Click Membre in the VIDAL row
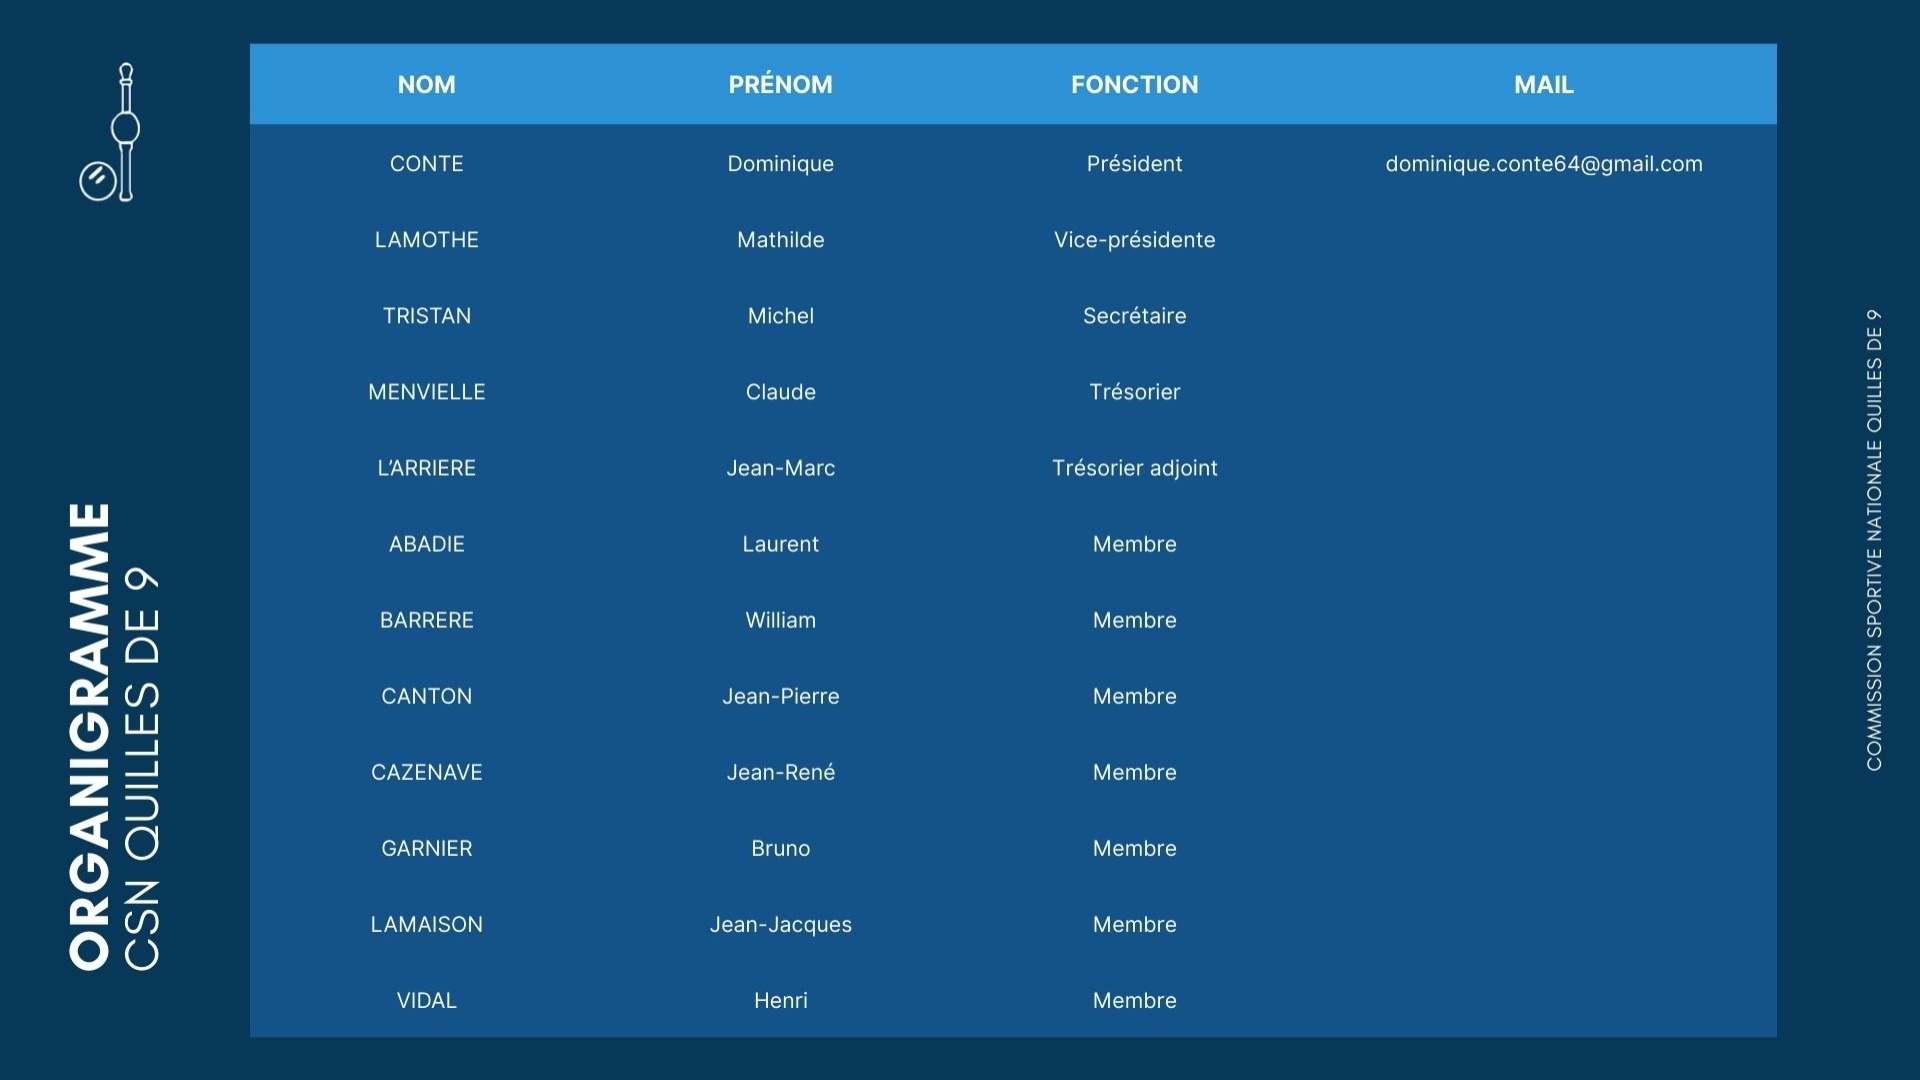 1135,1000
